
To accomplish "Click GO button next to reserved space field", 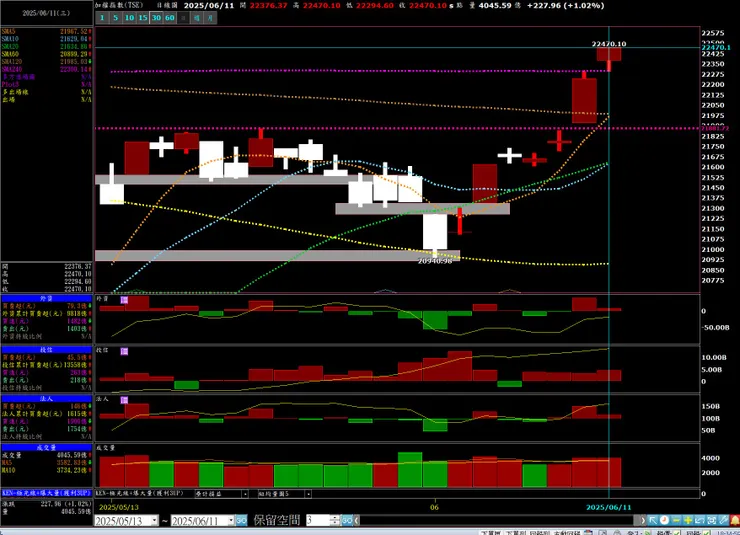I will 347,520.
